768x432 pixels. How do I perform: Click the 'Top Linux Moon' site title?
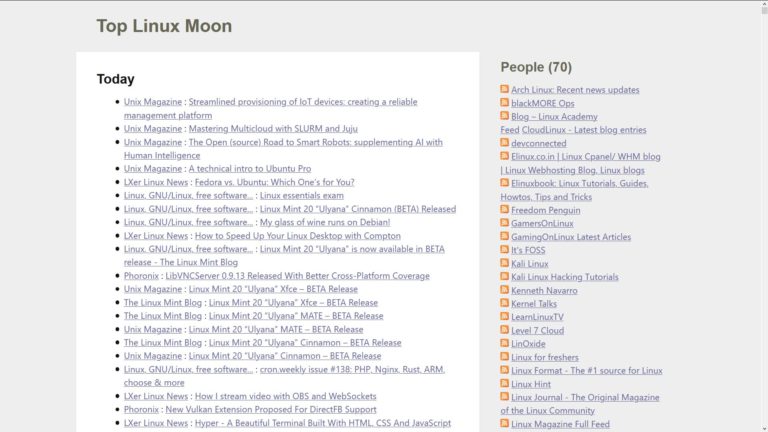tap(164, 26)
